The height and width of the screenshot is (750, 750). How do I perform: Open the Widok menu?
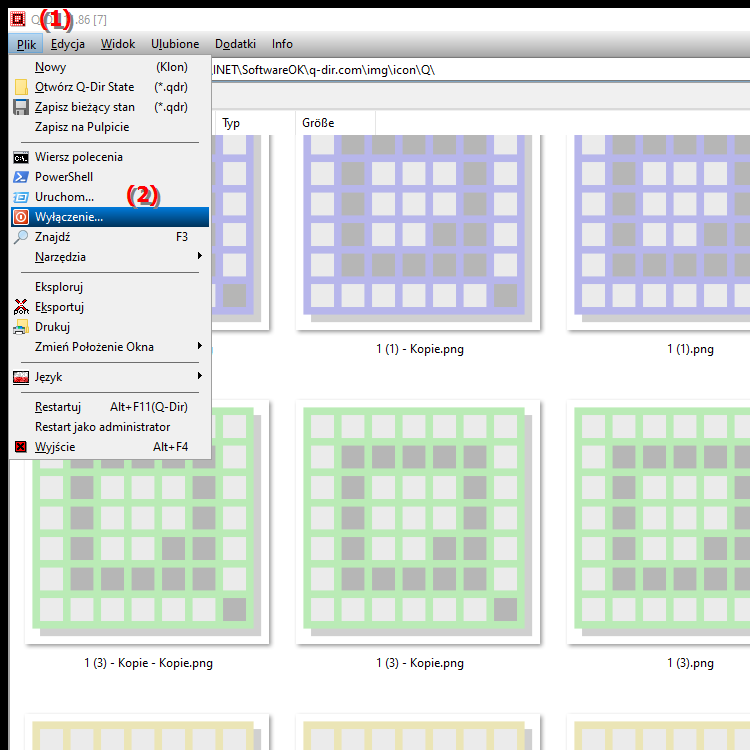pos(118,44)
